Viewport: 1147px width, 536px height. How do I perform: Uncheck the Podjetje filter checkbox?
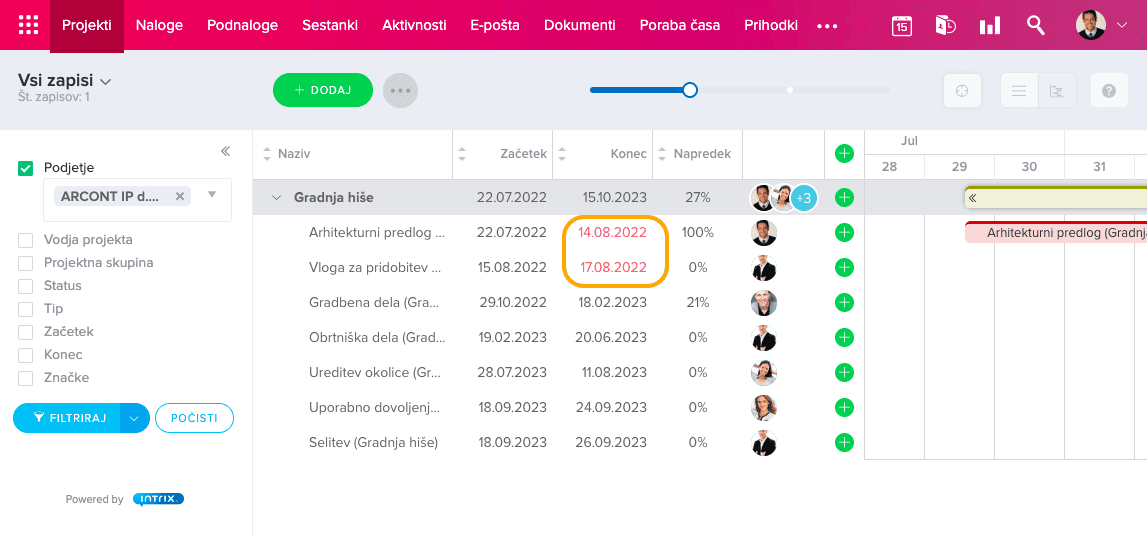click(x=26, y=168)
